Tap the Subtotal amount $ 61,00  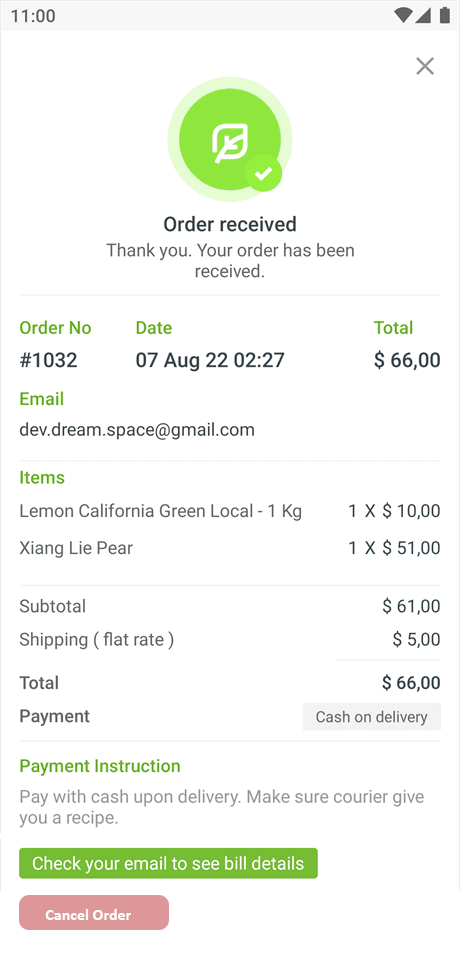click(x=411, y=606)
